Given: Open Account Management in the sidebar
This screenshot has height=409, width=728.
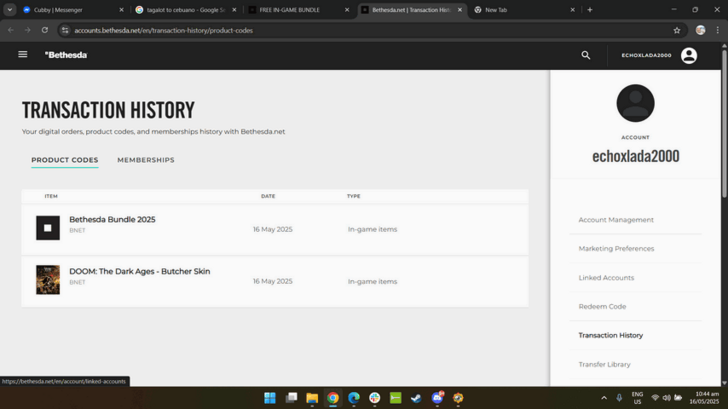Looking at the screenshot, I should click(x=616, y=220).
